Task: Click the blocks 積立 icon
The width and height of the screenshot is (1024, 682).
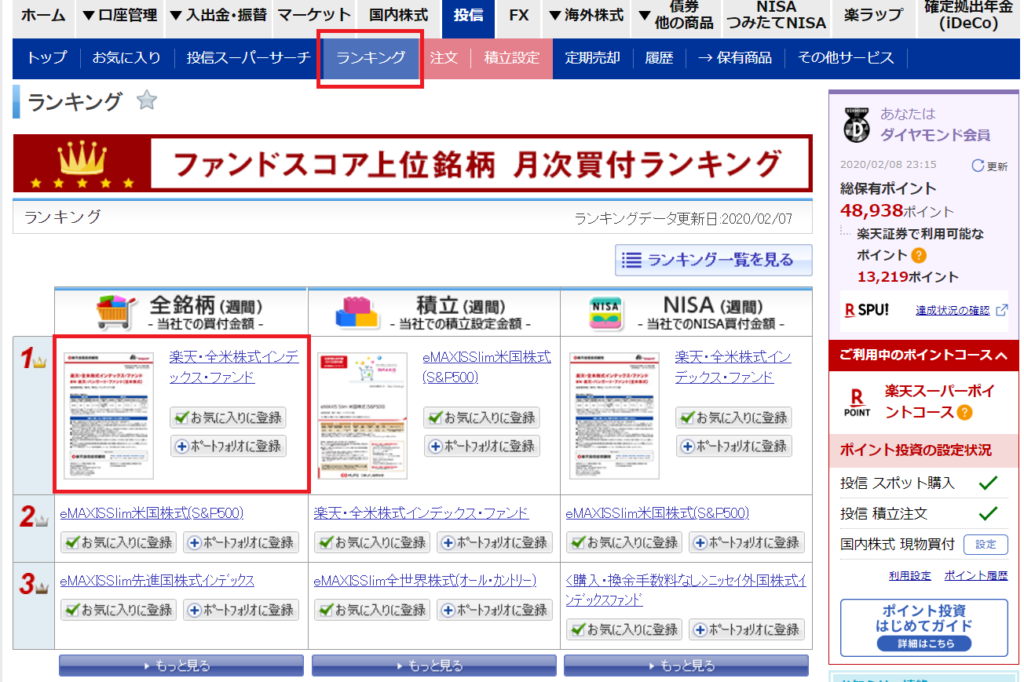Action: tap(357, 312)
